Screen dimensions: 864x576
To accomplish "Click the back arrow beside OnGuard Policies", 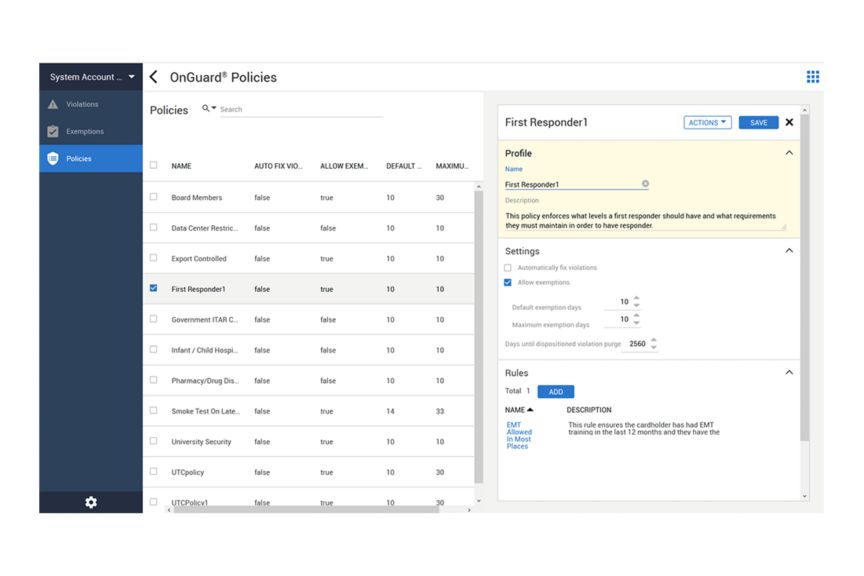I will [154, 77].
